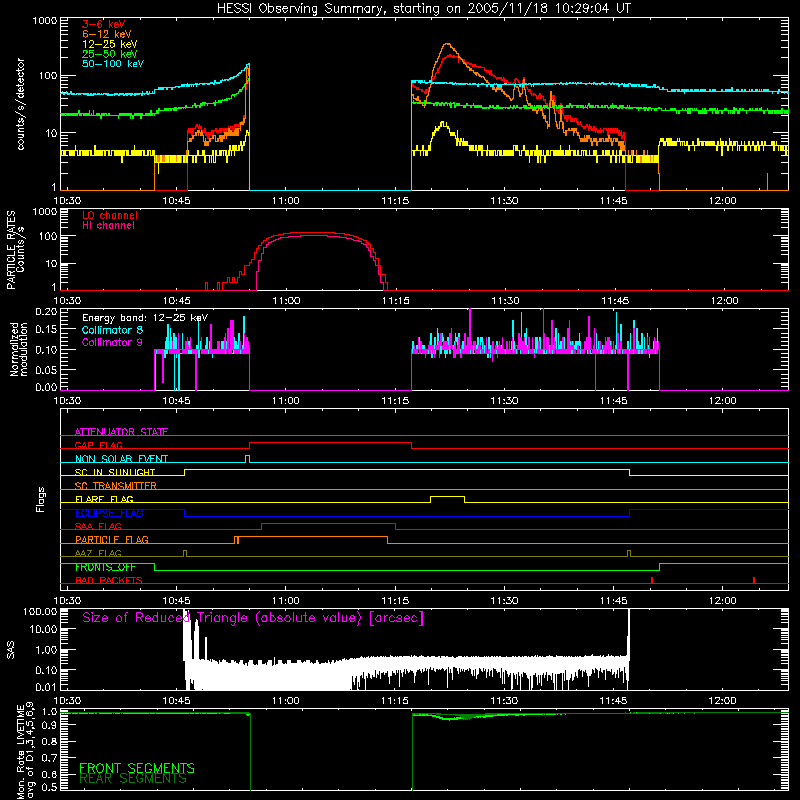Click the vertical 'Flags' axis label
The image size is (800, 800).
pos(41,499)
